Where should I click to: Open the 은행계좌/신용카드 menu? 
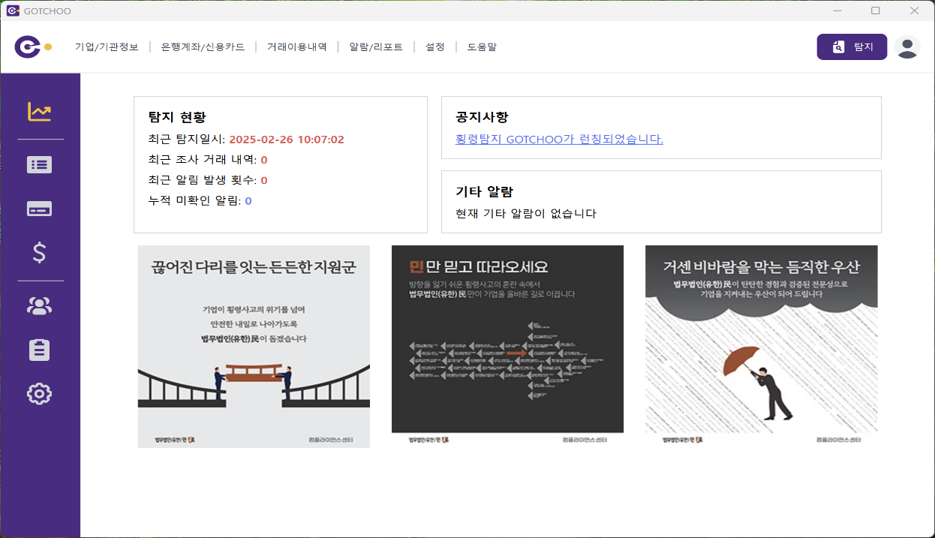coord(202,47)
